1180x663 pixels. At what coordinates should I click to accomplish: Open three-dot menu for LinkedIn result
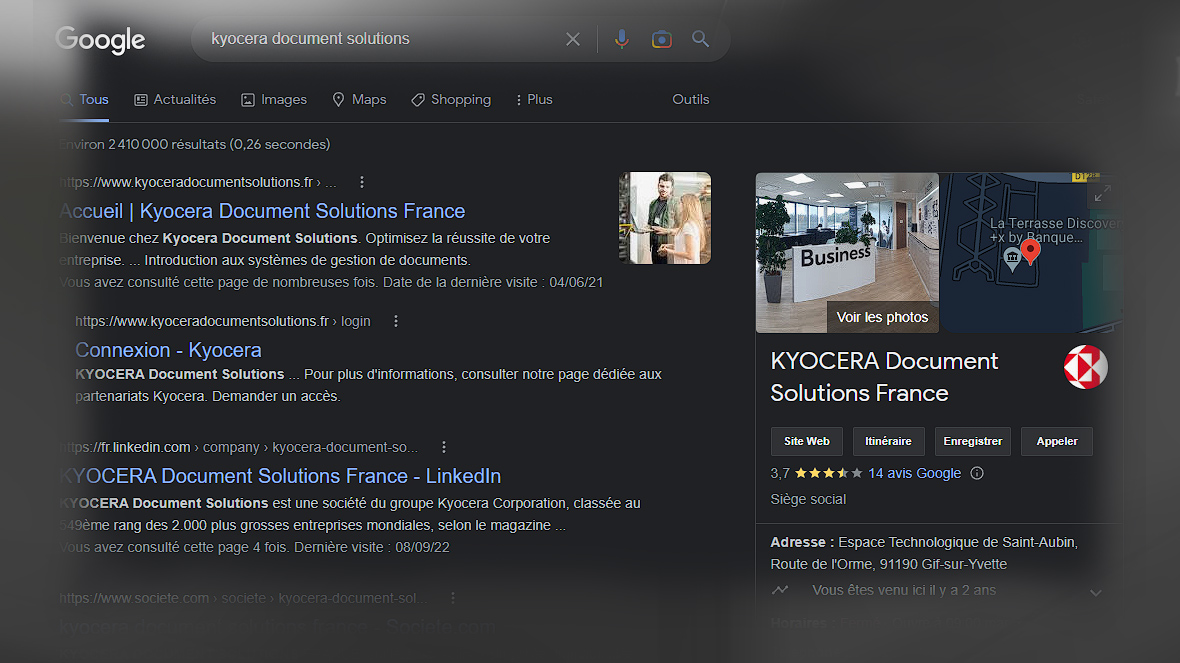point(444,447)
